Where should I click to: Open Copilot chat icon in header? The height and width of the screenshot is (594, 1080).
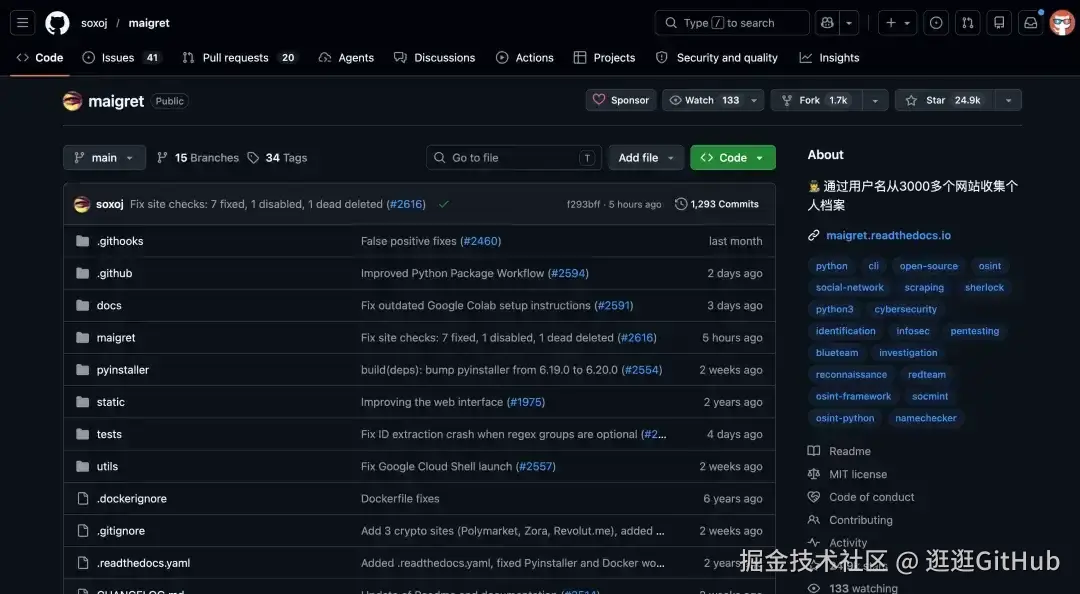click(827, 23)
